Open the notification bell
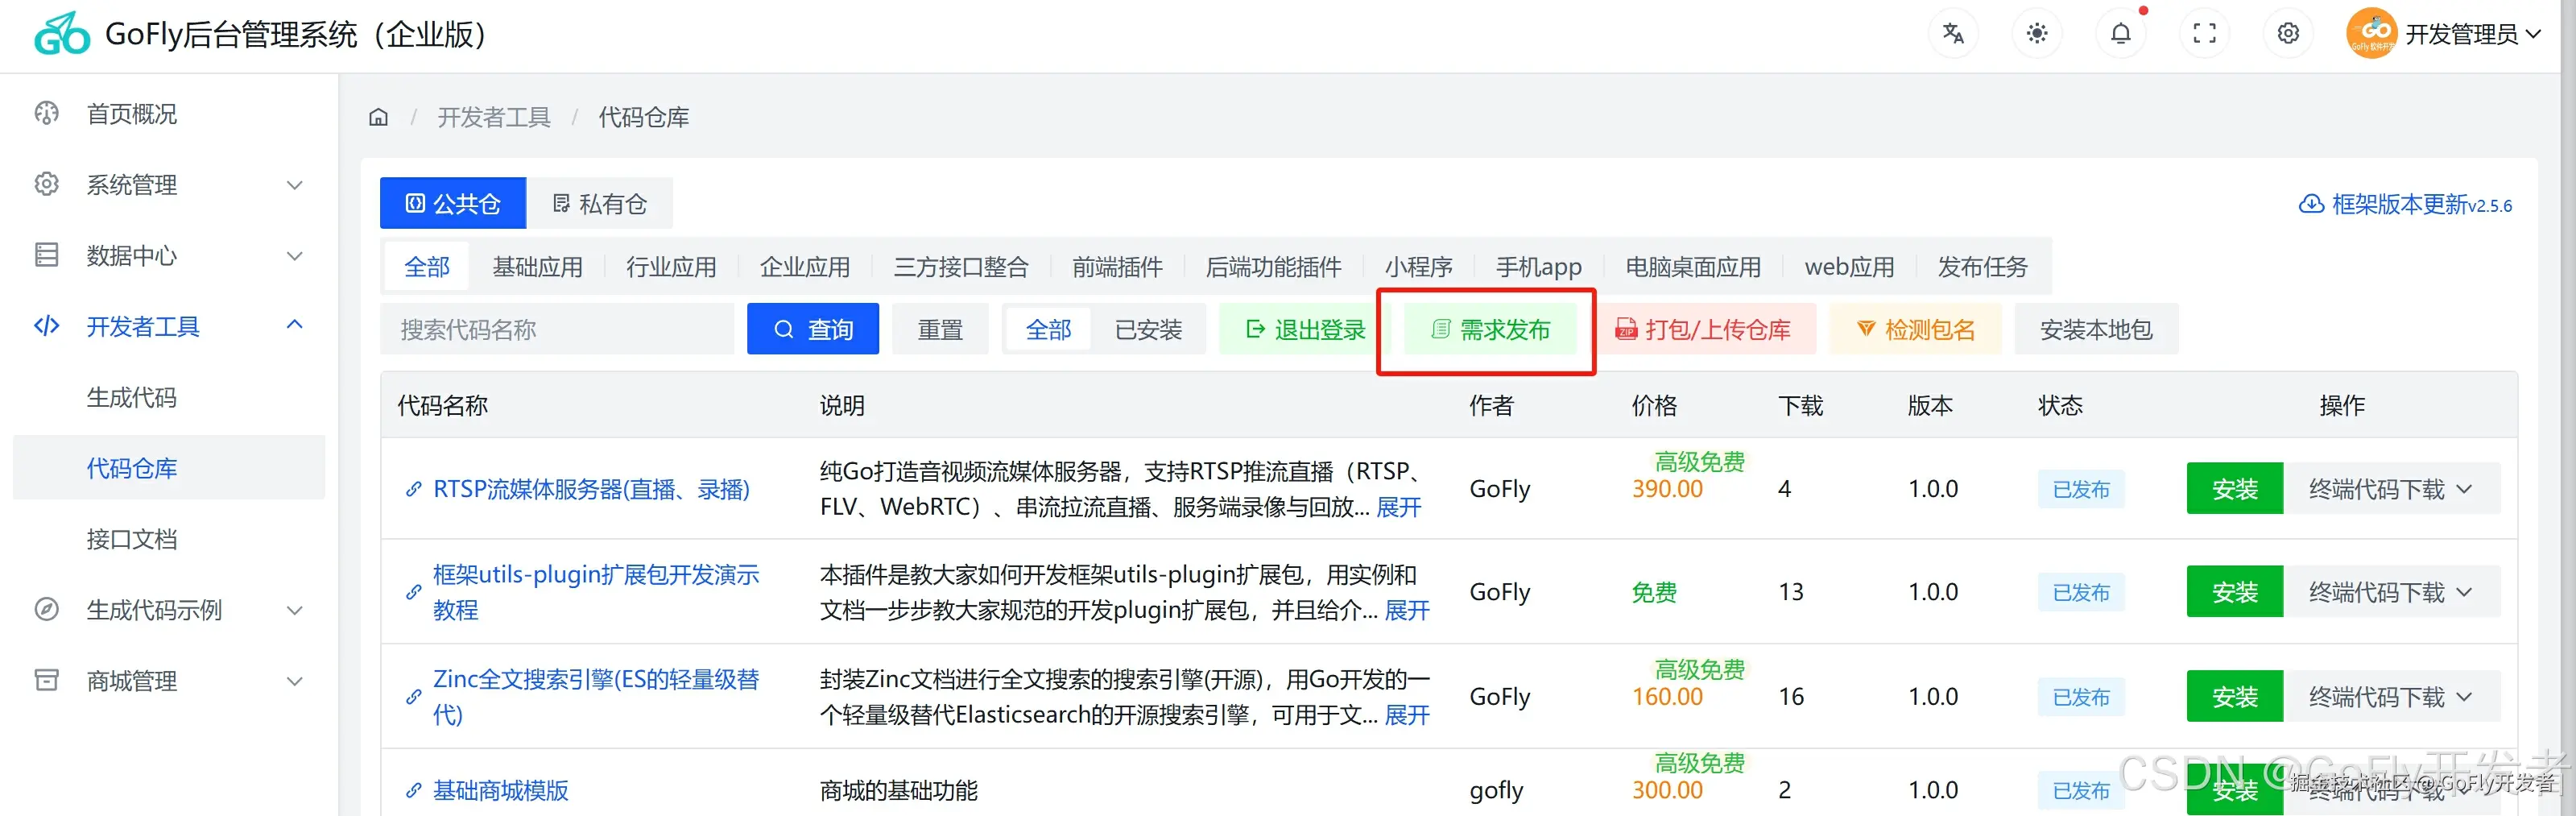 pos(2120,33)
